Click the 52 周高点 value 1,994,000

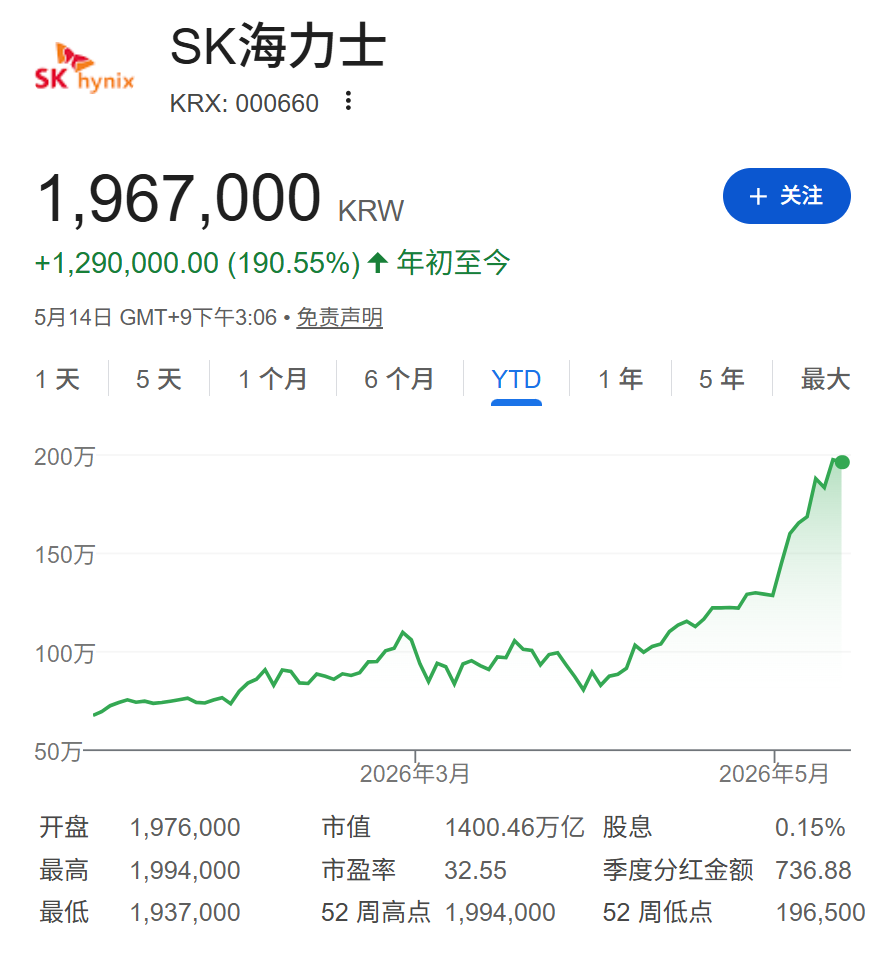(500, 912)
